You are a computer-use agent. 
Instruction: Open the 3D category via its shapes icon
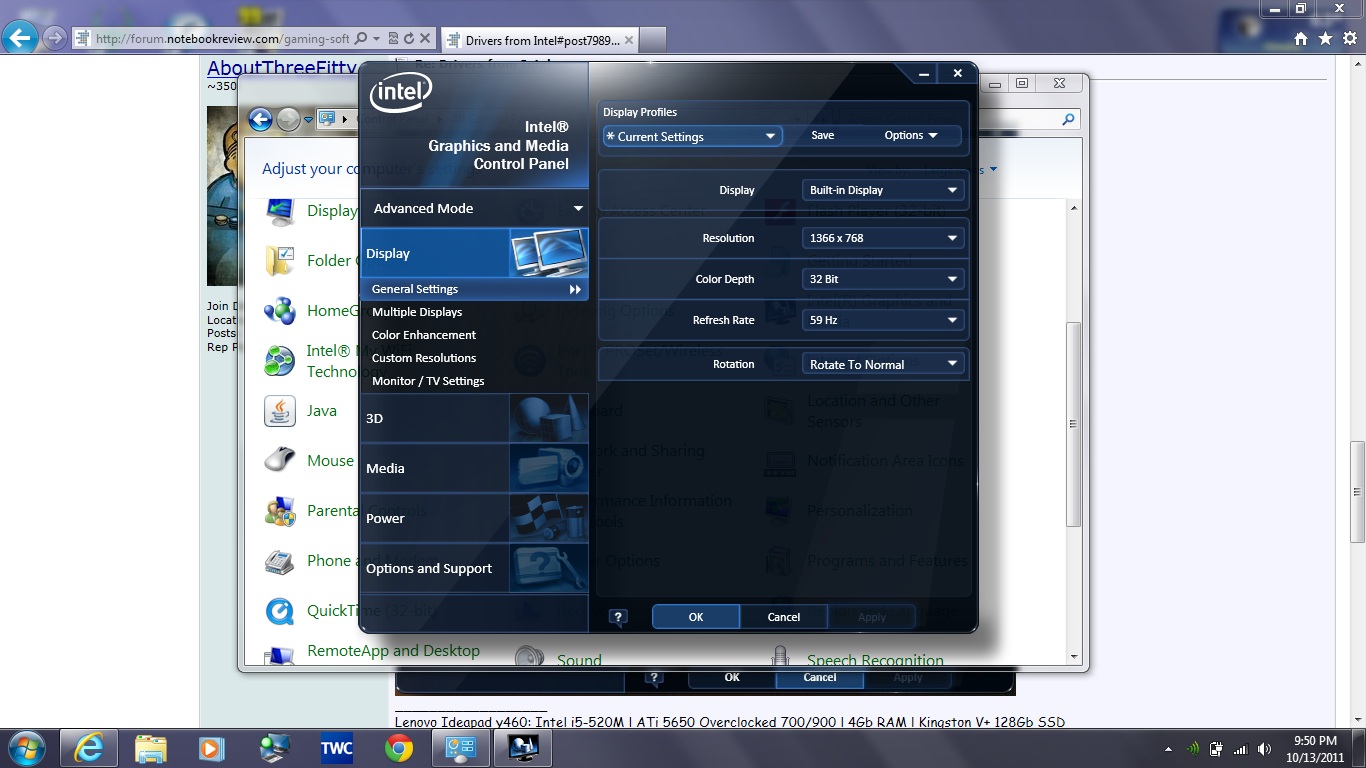[x=548, y=418]
